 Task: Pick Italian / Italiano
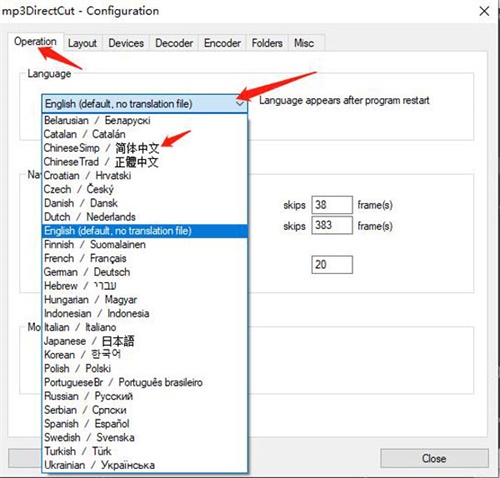tap(145, 327)
